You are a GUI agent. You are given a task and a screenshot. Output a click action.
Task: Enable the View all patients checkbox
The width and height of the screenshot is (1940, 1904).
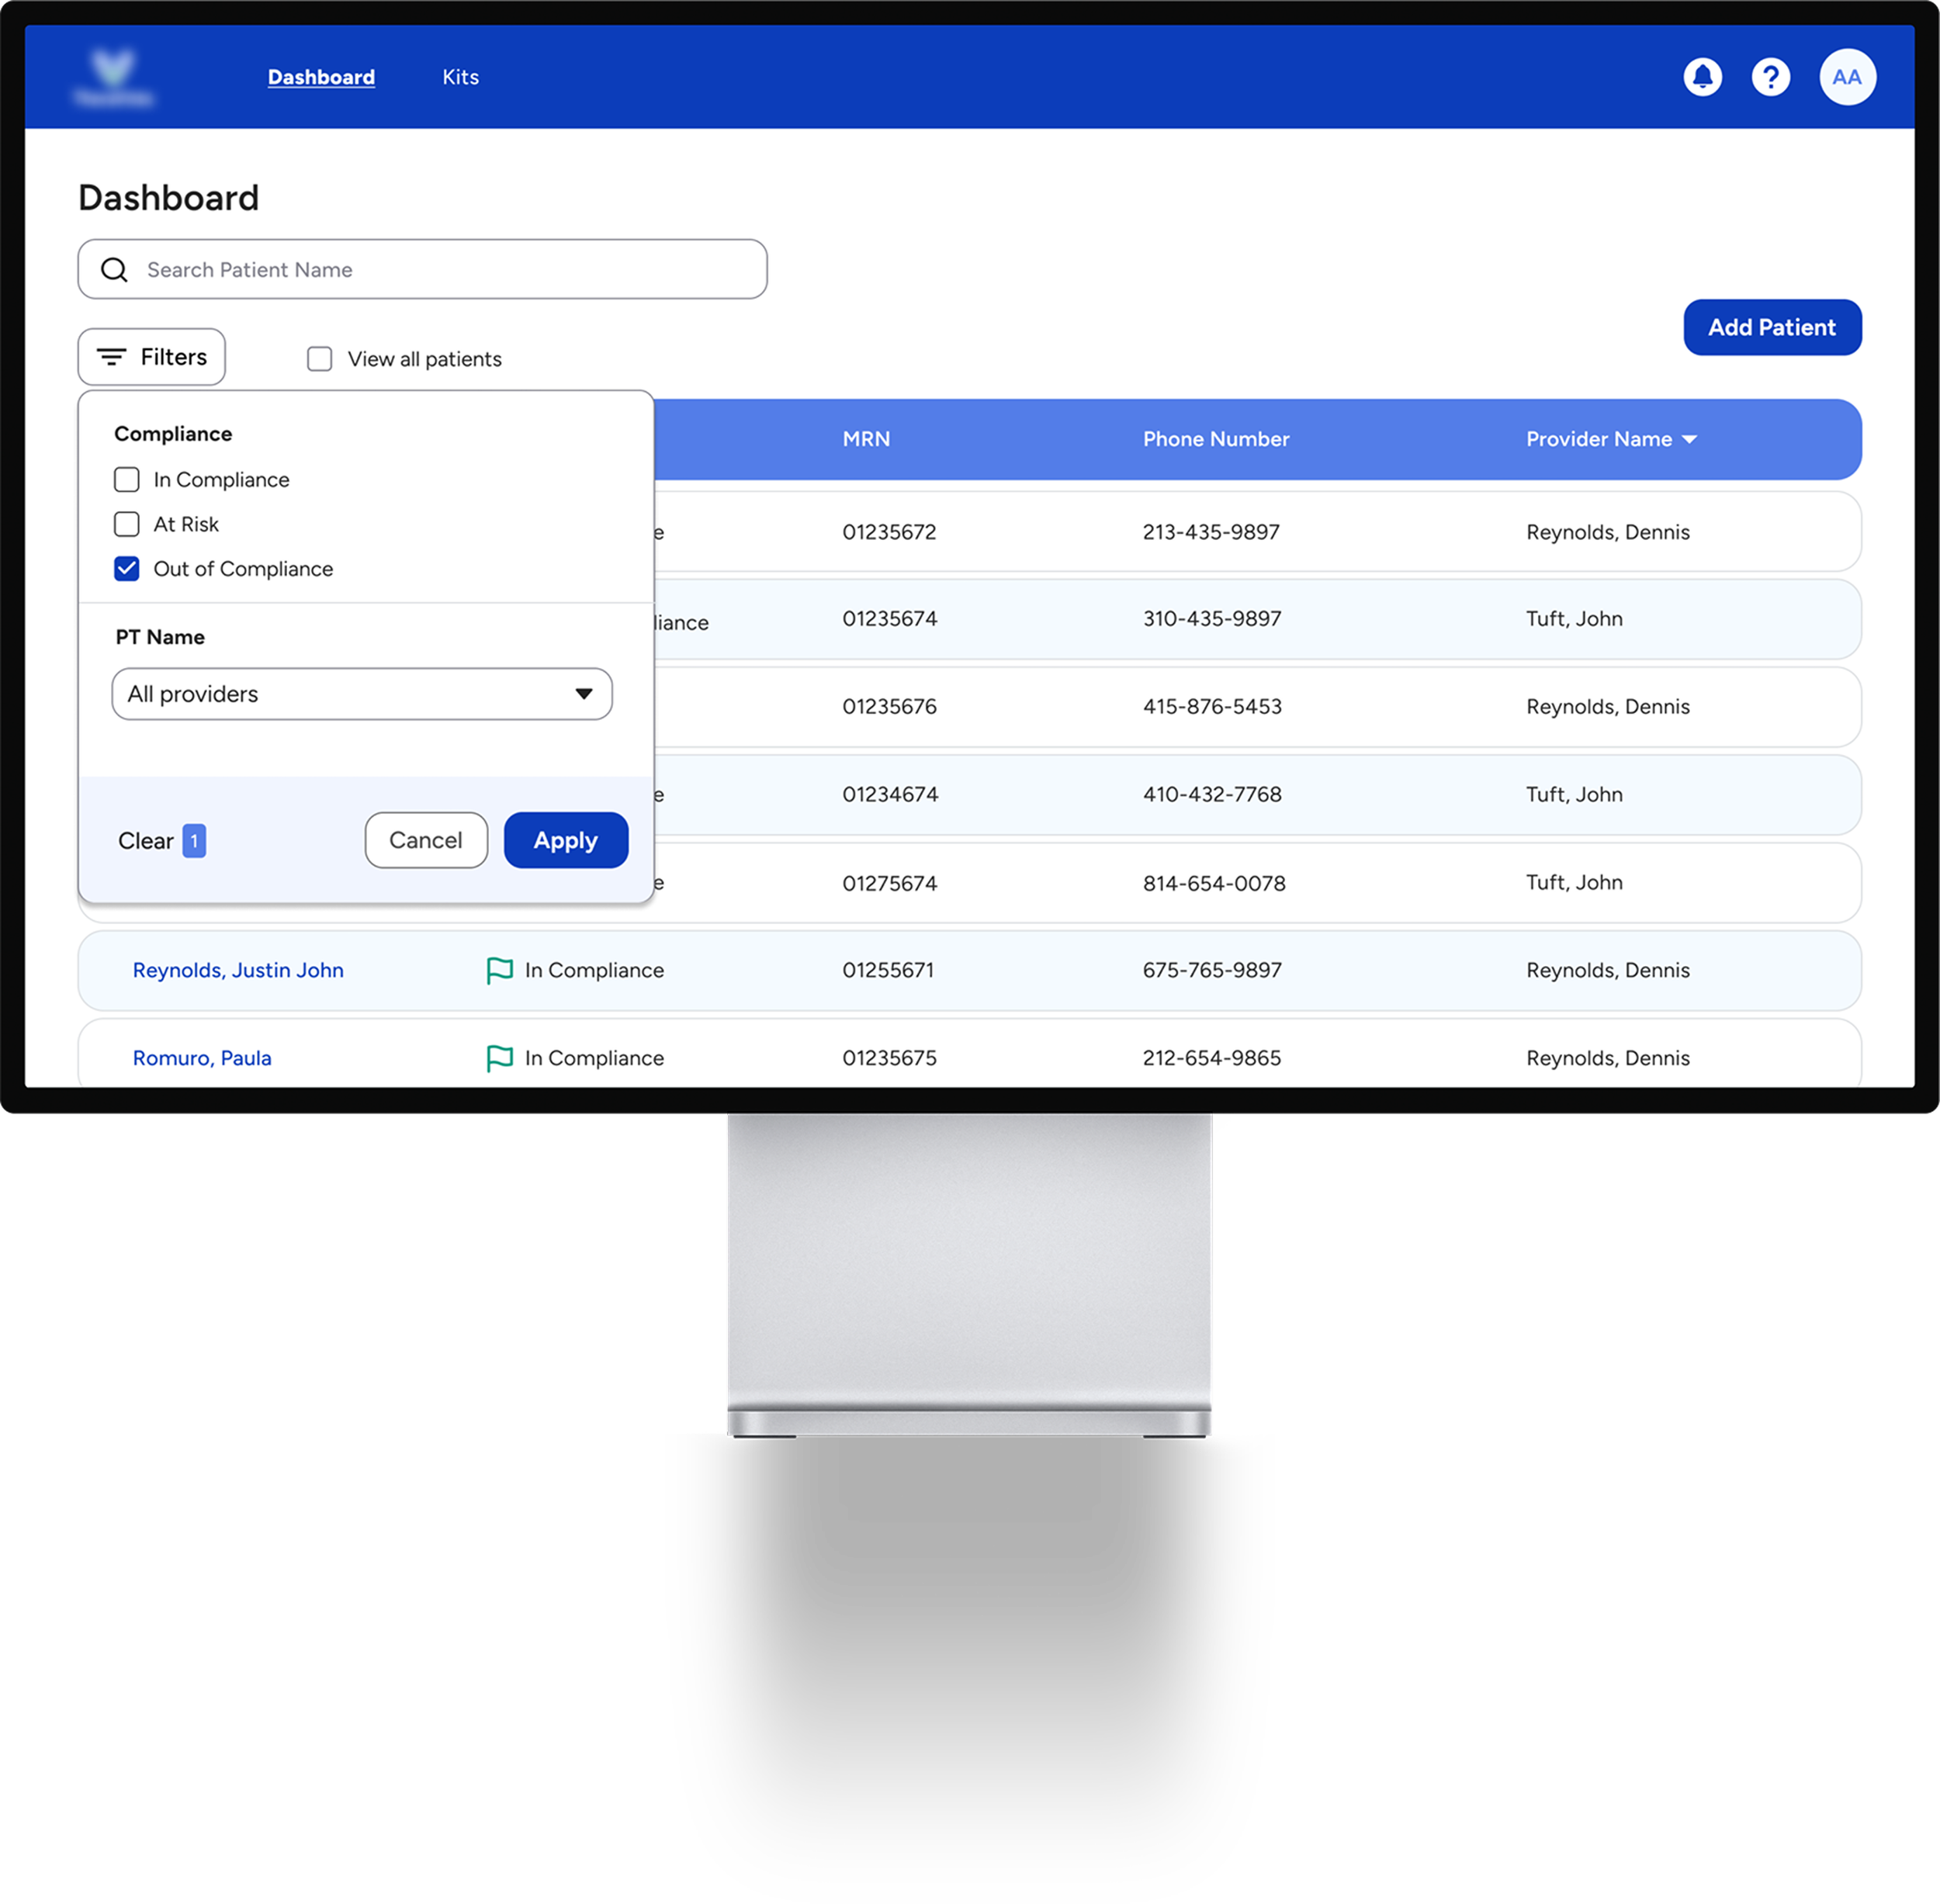pos(319,359)
